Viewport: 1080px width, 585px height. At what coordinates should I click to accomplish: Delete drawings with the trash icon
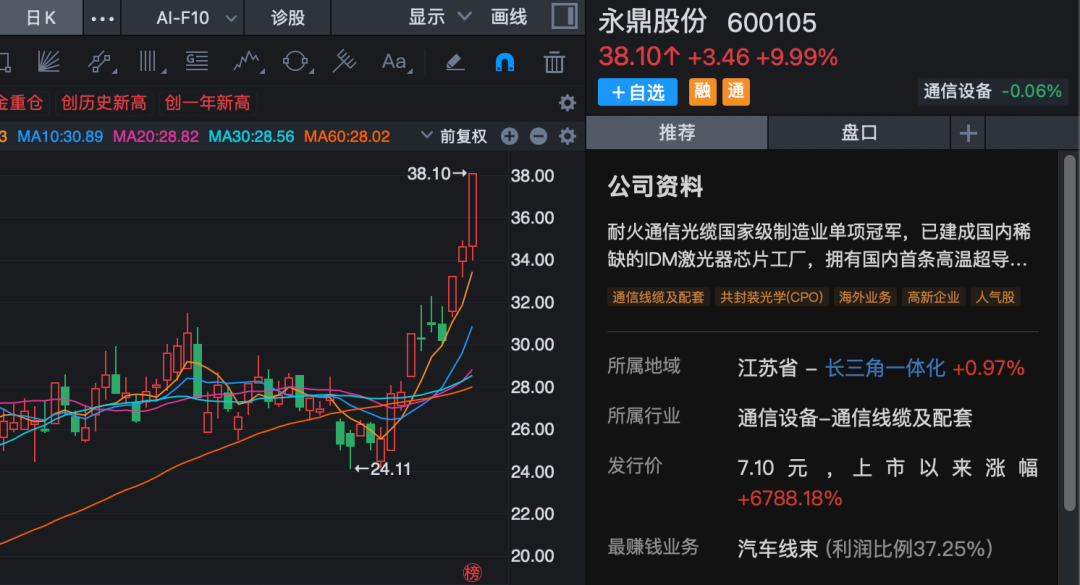pyautogui.click(x=553, y=62)
